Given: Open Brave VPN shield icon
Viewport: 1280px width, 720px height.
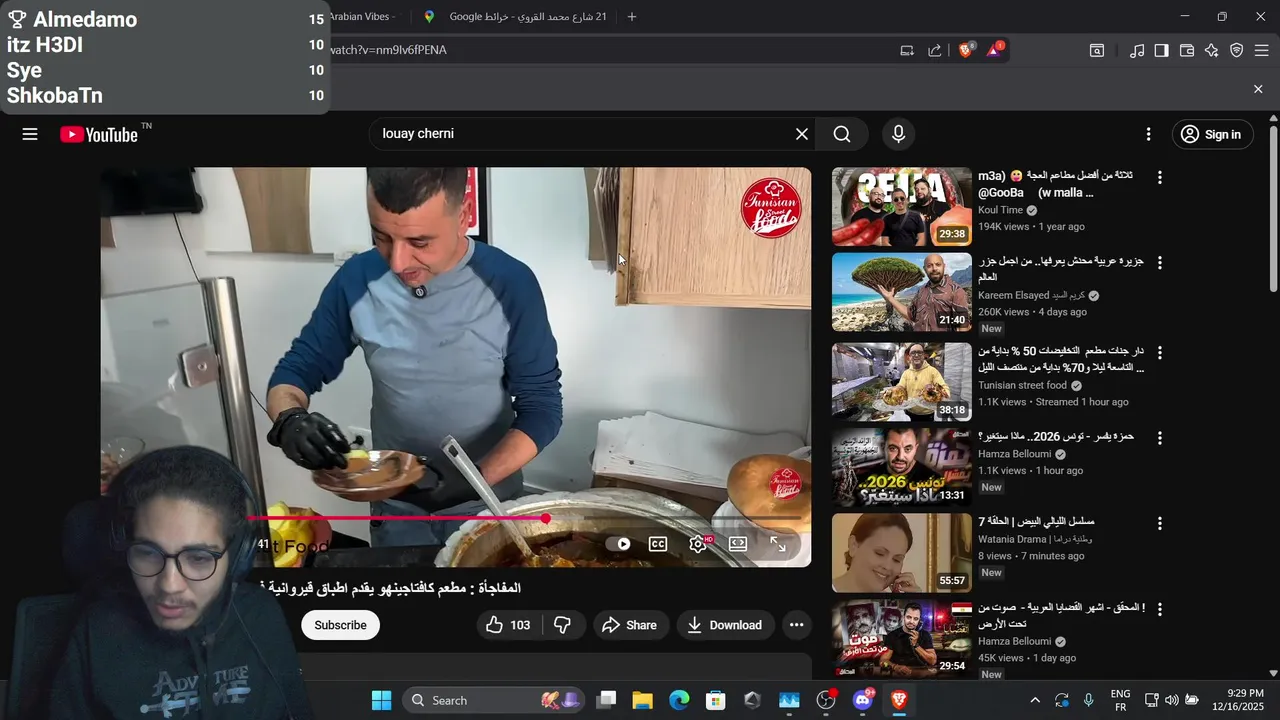Looking at the screenshot, I should click(1237, 50).
